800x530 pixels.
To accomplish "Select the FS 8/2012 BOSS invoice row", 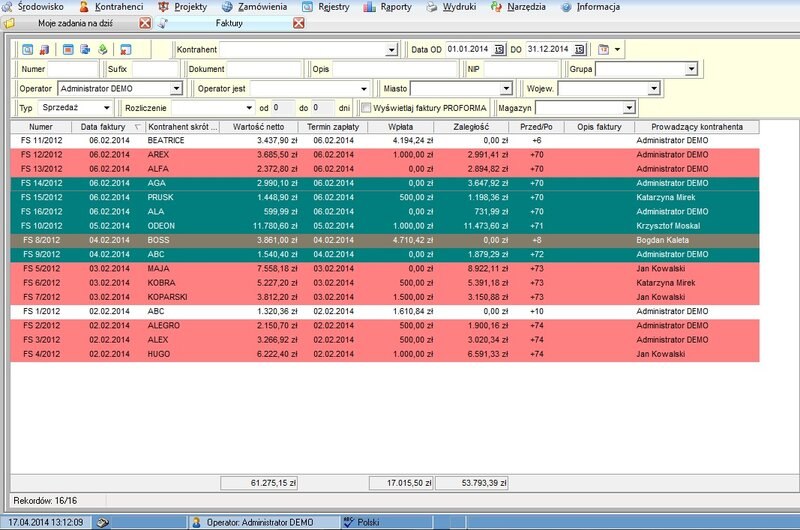I will pyautogui.click(x=385, y=240).
